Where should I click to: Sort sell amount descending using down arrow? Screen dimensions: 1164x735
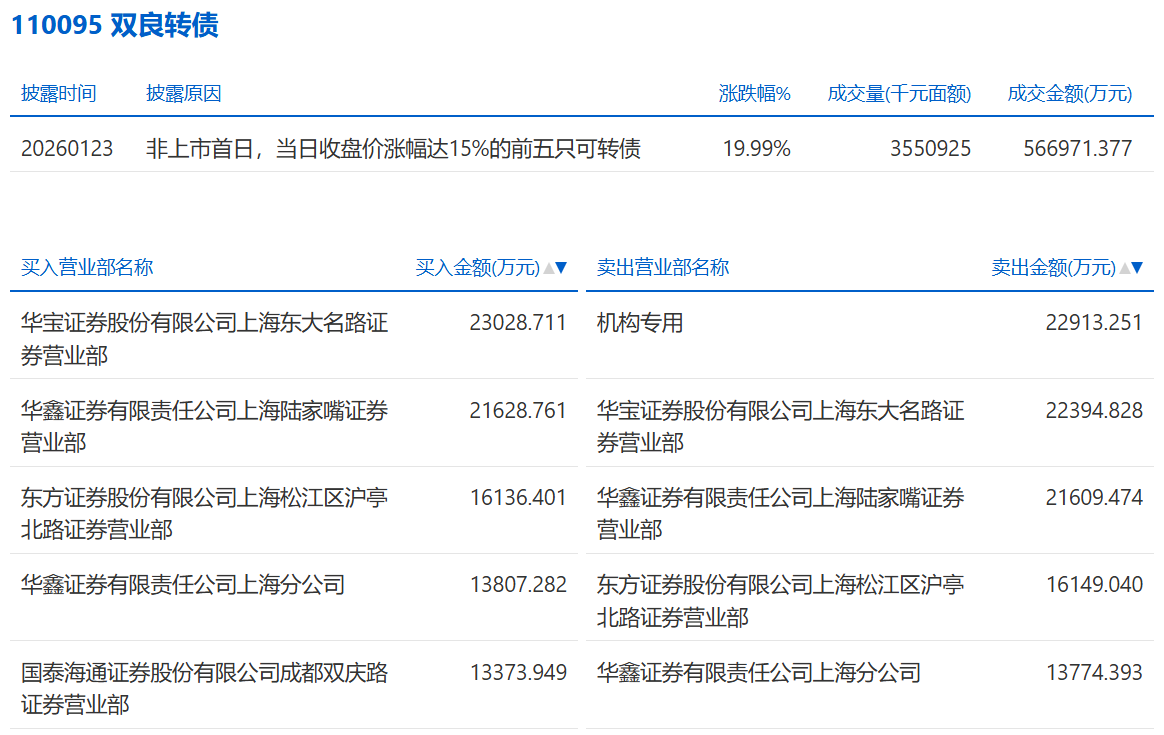(x=1137, y=268)
